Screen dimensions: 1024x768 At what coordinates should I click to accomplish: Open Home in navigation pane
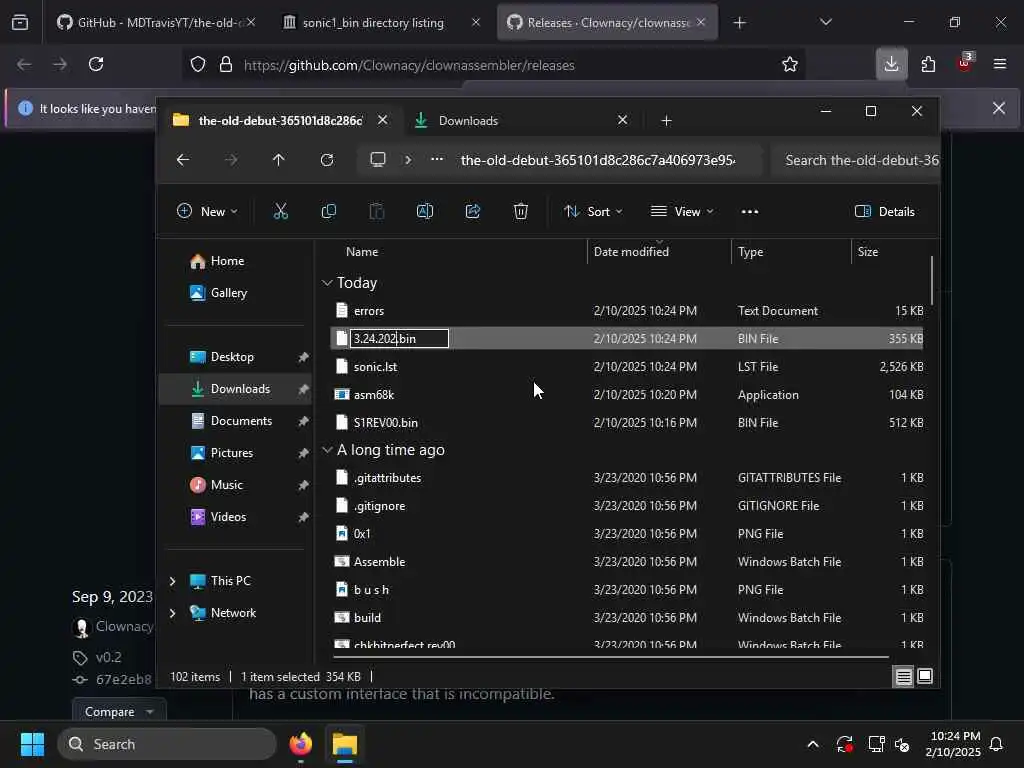[226, 261]
